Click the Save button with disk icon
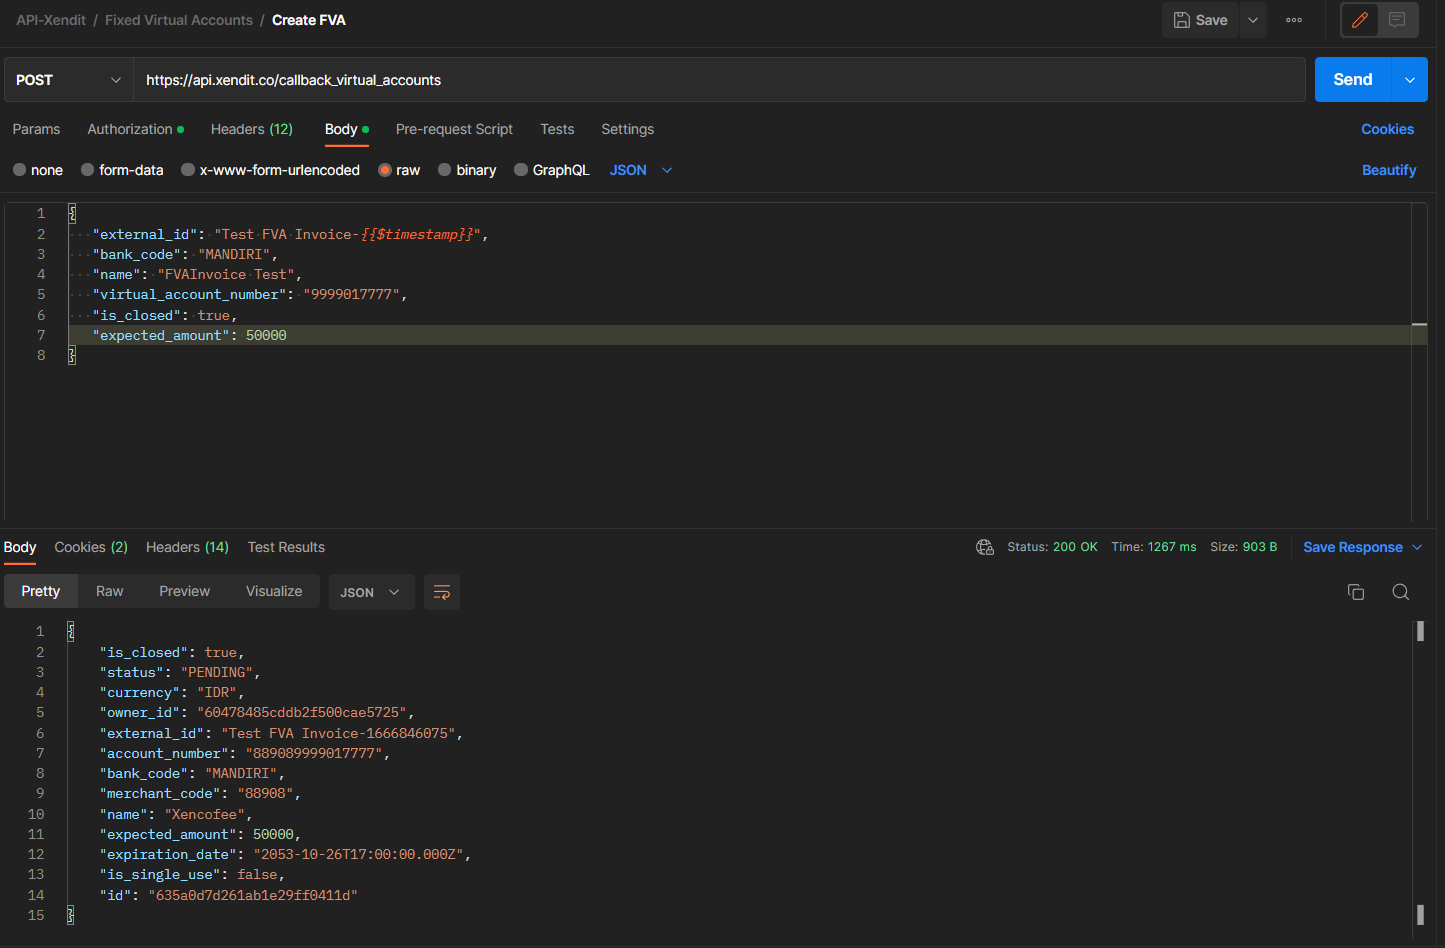Image resolution: width=1445 pixels, height=948 pixels. pos(1200,20)
